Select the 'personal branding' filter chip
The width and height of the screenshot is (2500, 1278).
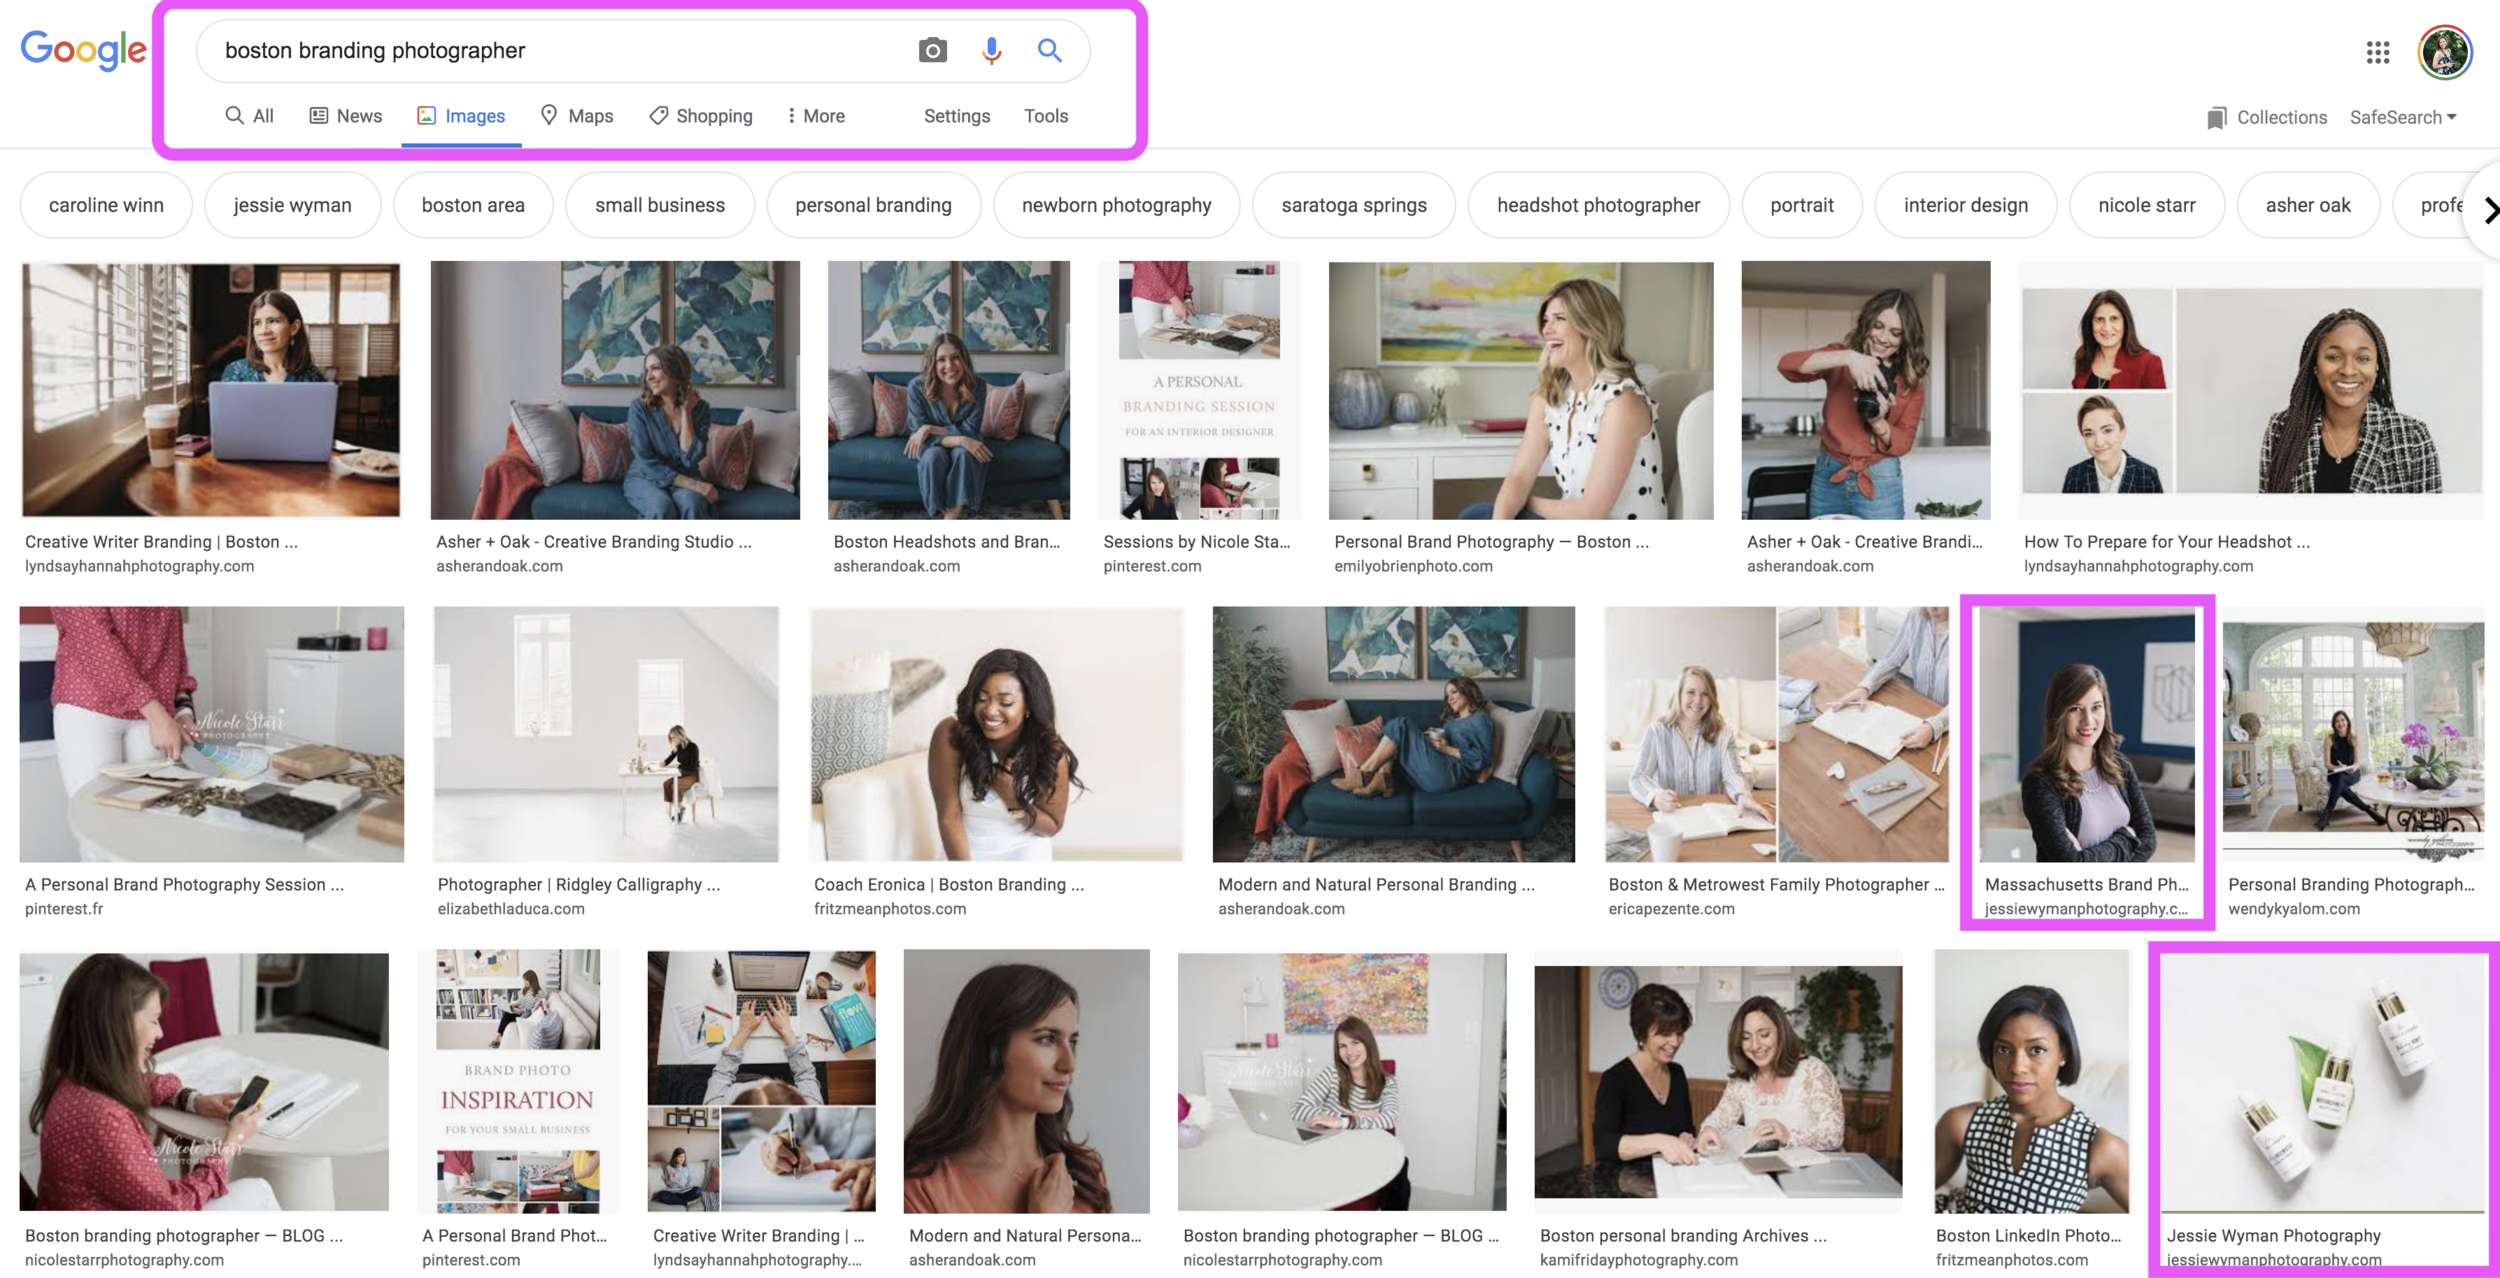(873, 205)
